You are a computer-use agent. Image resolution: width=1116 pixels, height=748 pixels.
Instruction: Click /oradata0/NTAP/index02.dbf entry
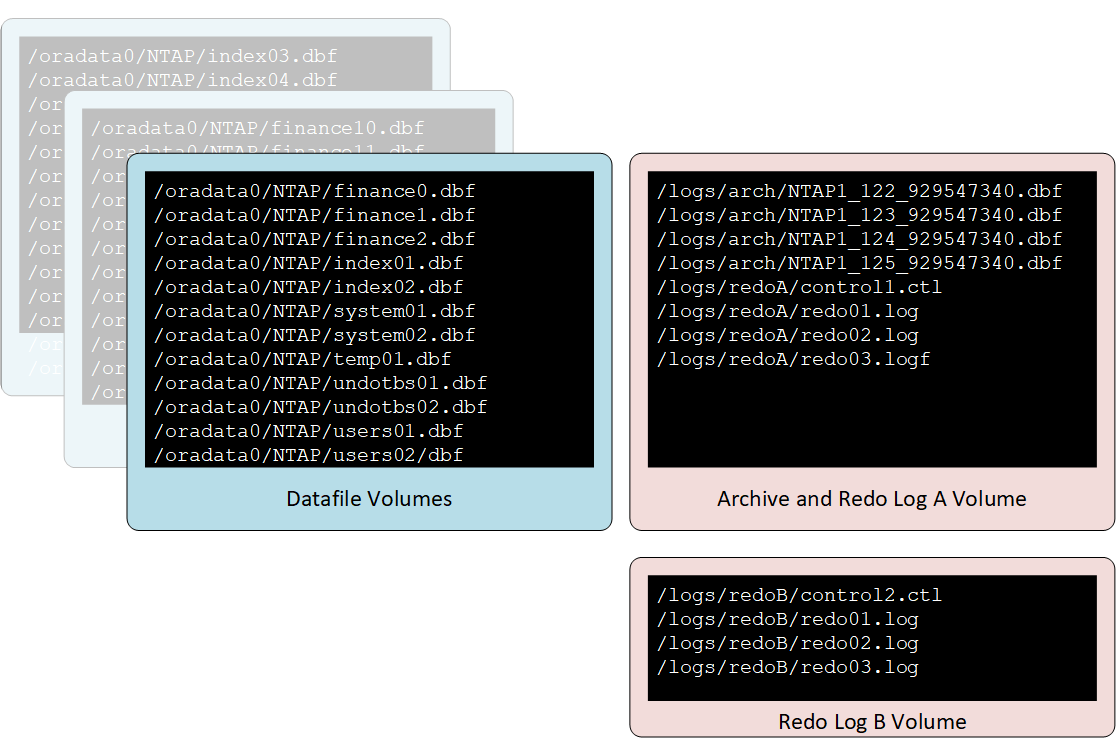309,288
